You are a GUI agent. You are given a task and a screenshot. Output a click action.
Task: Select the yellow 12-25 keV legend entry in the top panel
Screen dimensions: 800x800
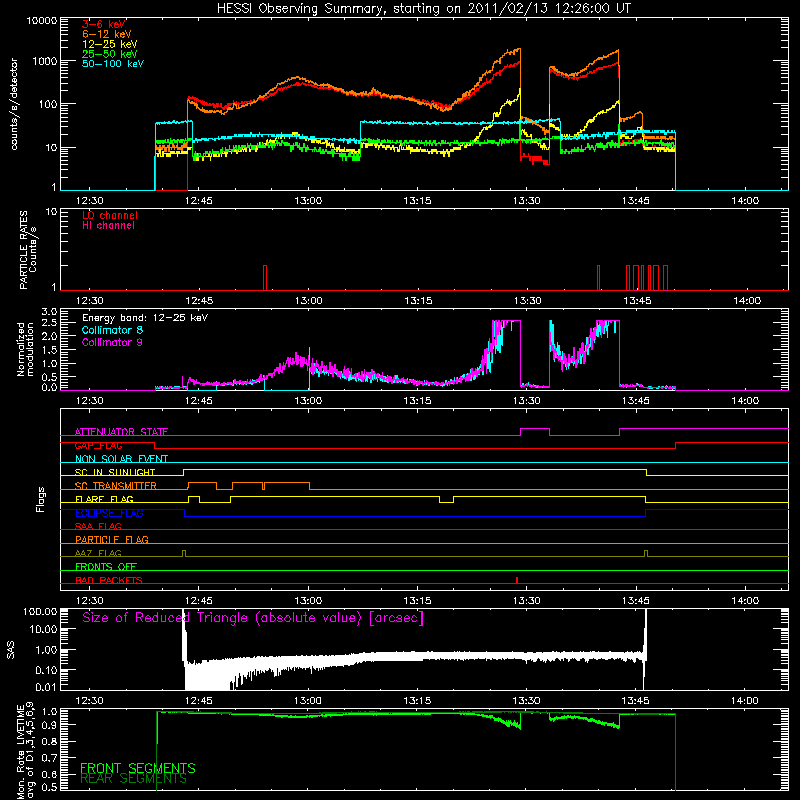click(x=109, y=44)
